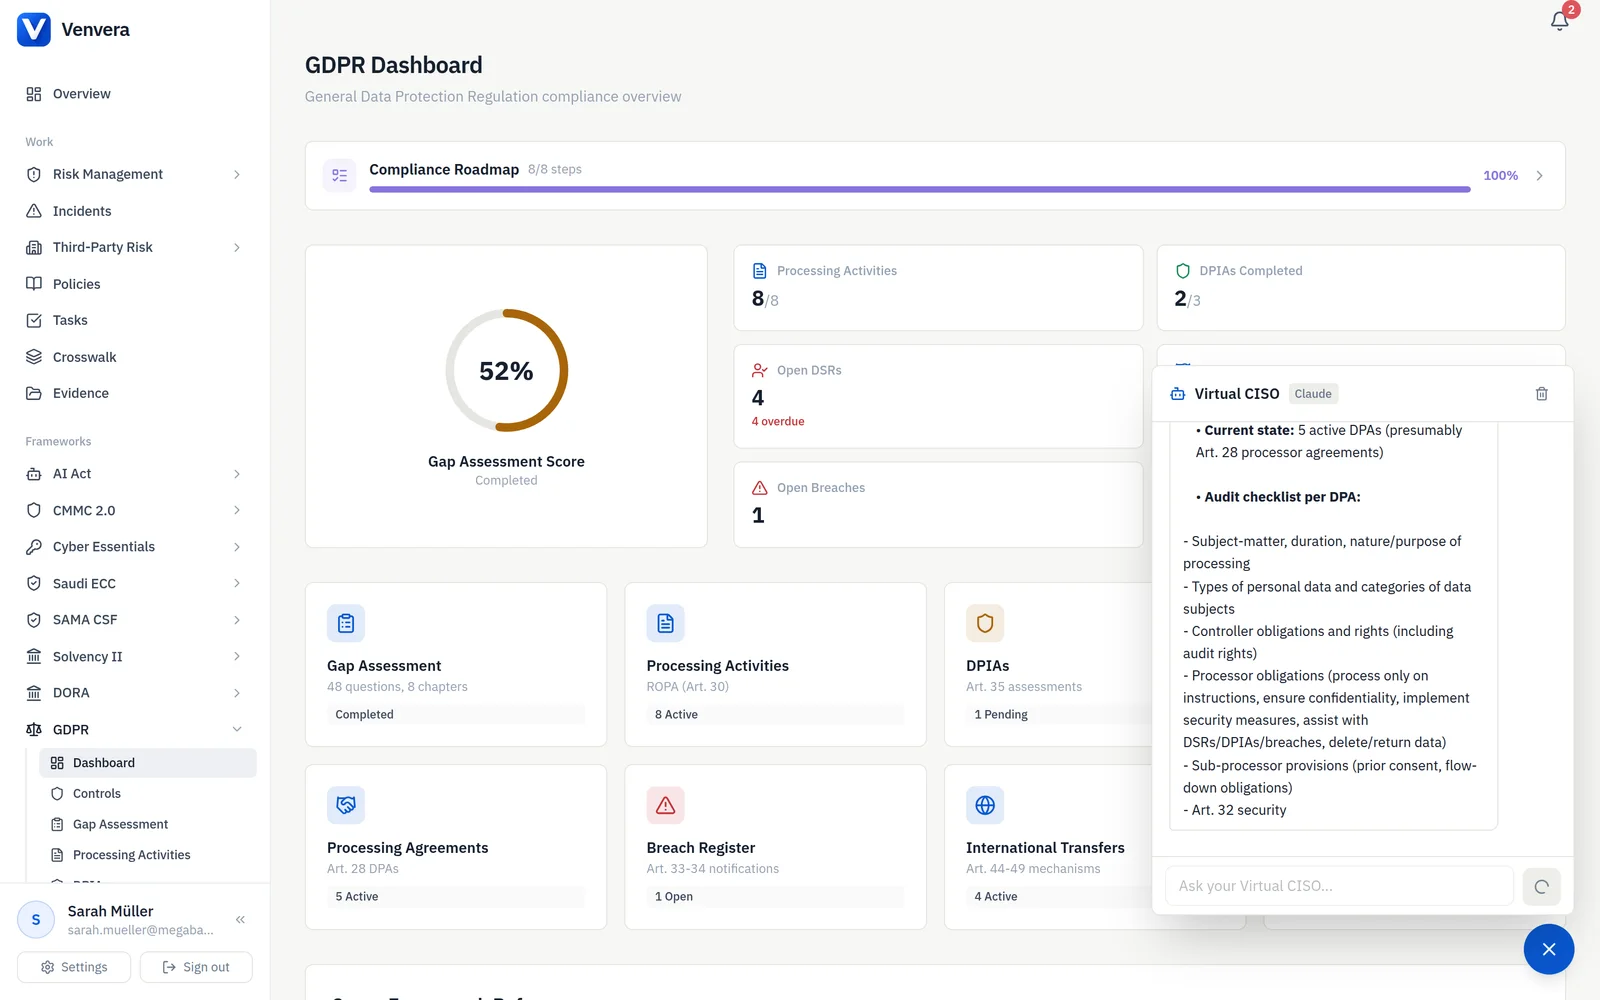Image resolution: width=1600 pixels, height=1000 pixels.
Task: Go to Crosswalk page
Action: tap(135, 357)
